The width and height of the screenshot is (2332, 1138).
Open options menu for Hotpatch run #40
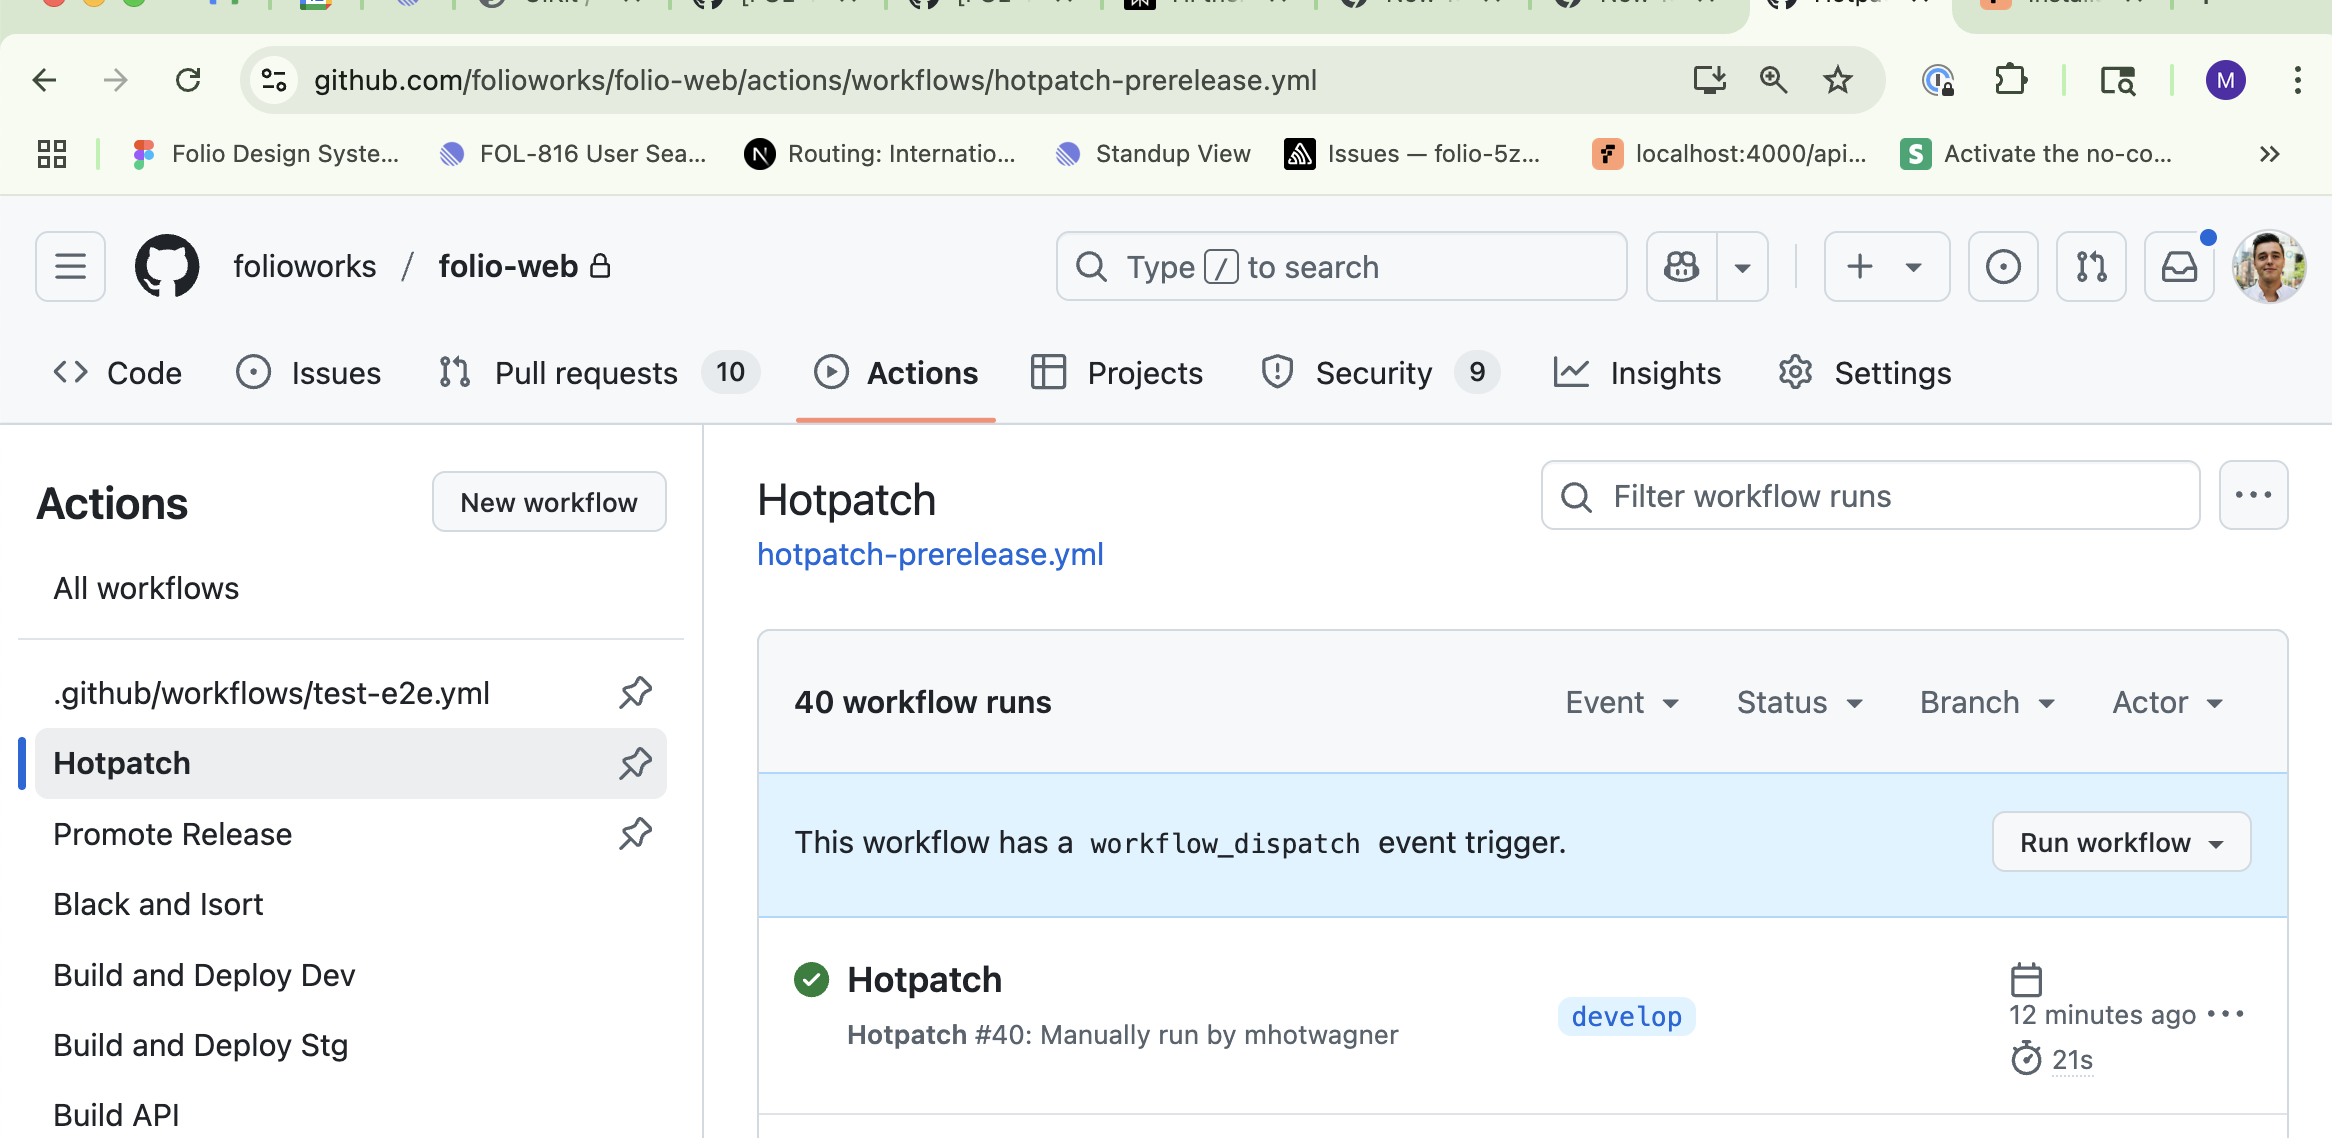pos(2226,1014)
